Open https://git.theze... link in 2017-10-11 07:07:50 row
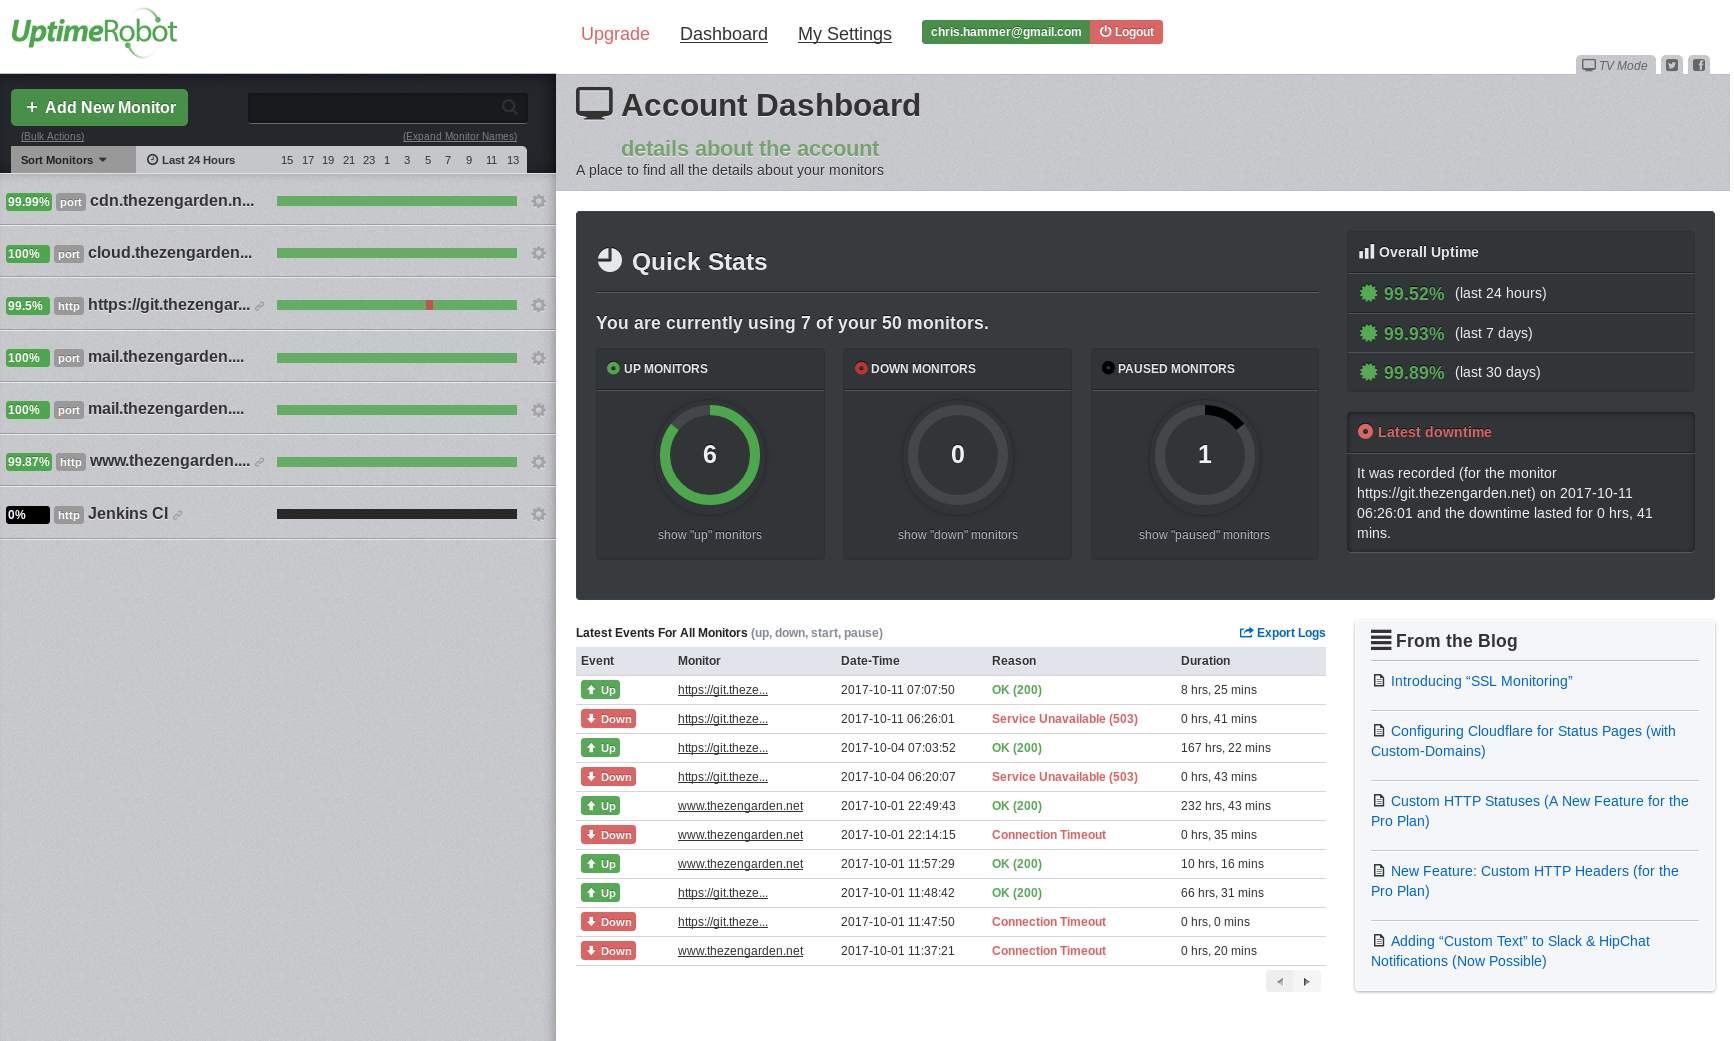Screen dimensions: 1734x1041 point(723,690)
